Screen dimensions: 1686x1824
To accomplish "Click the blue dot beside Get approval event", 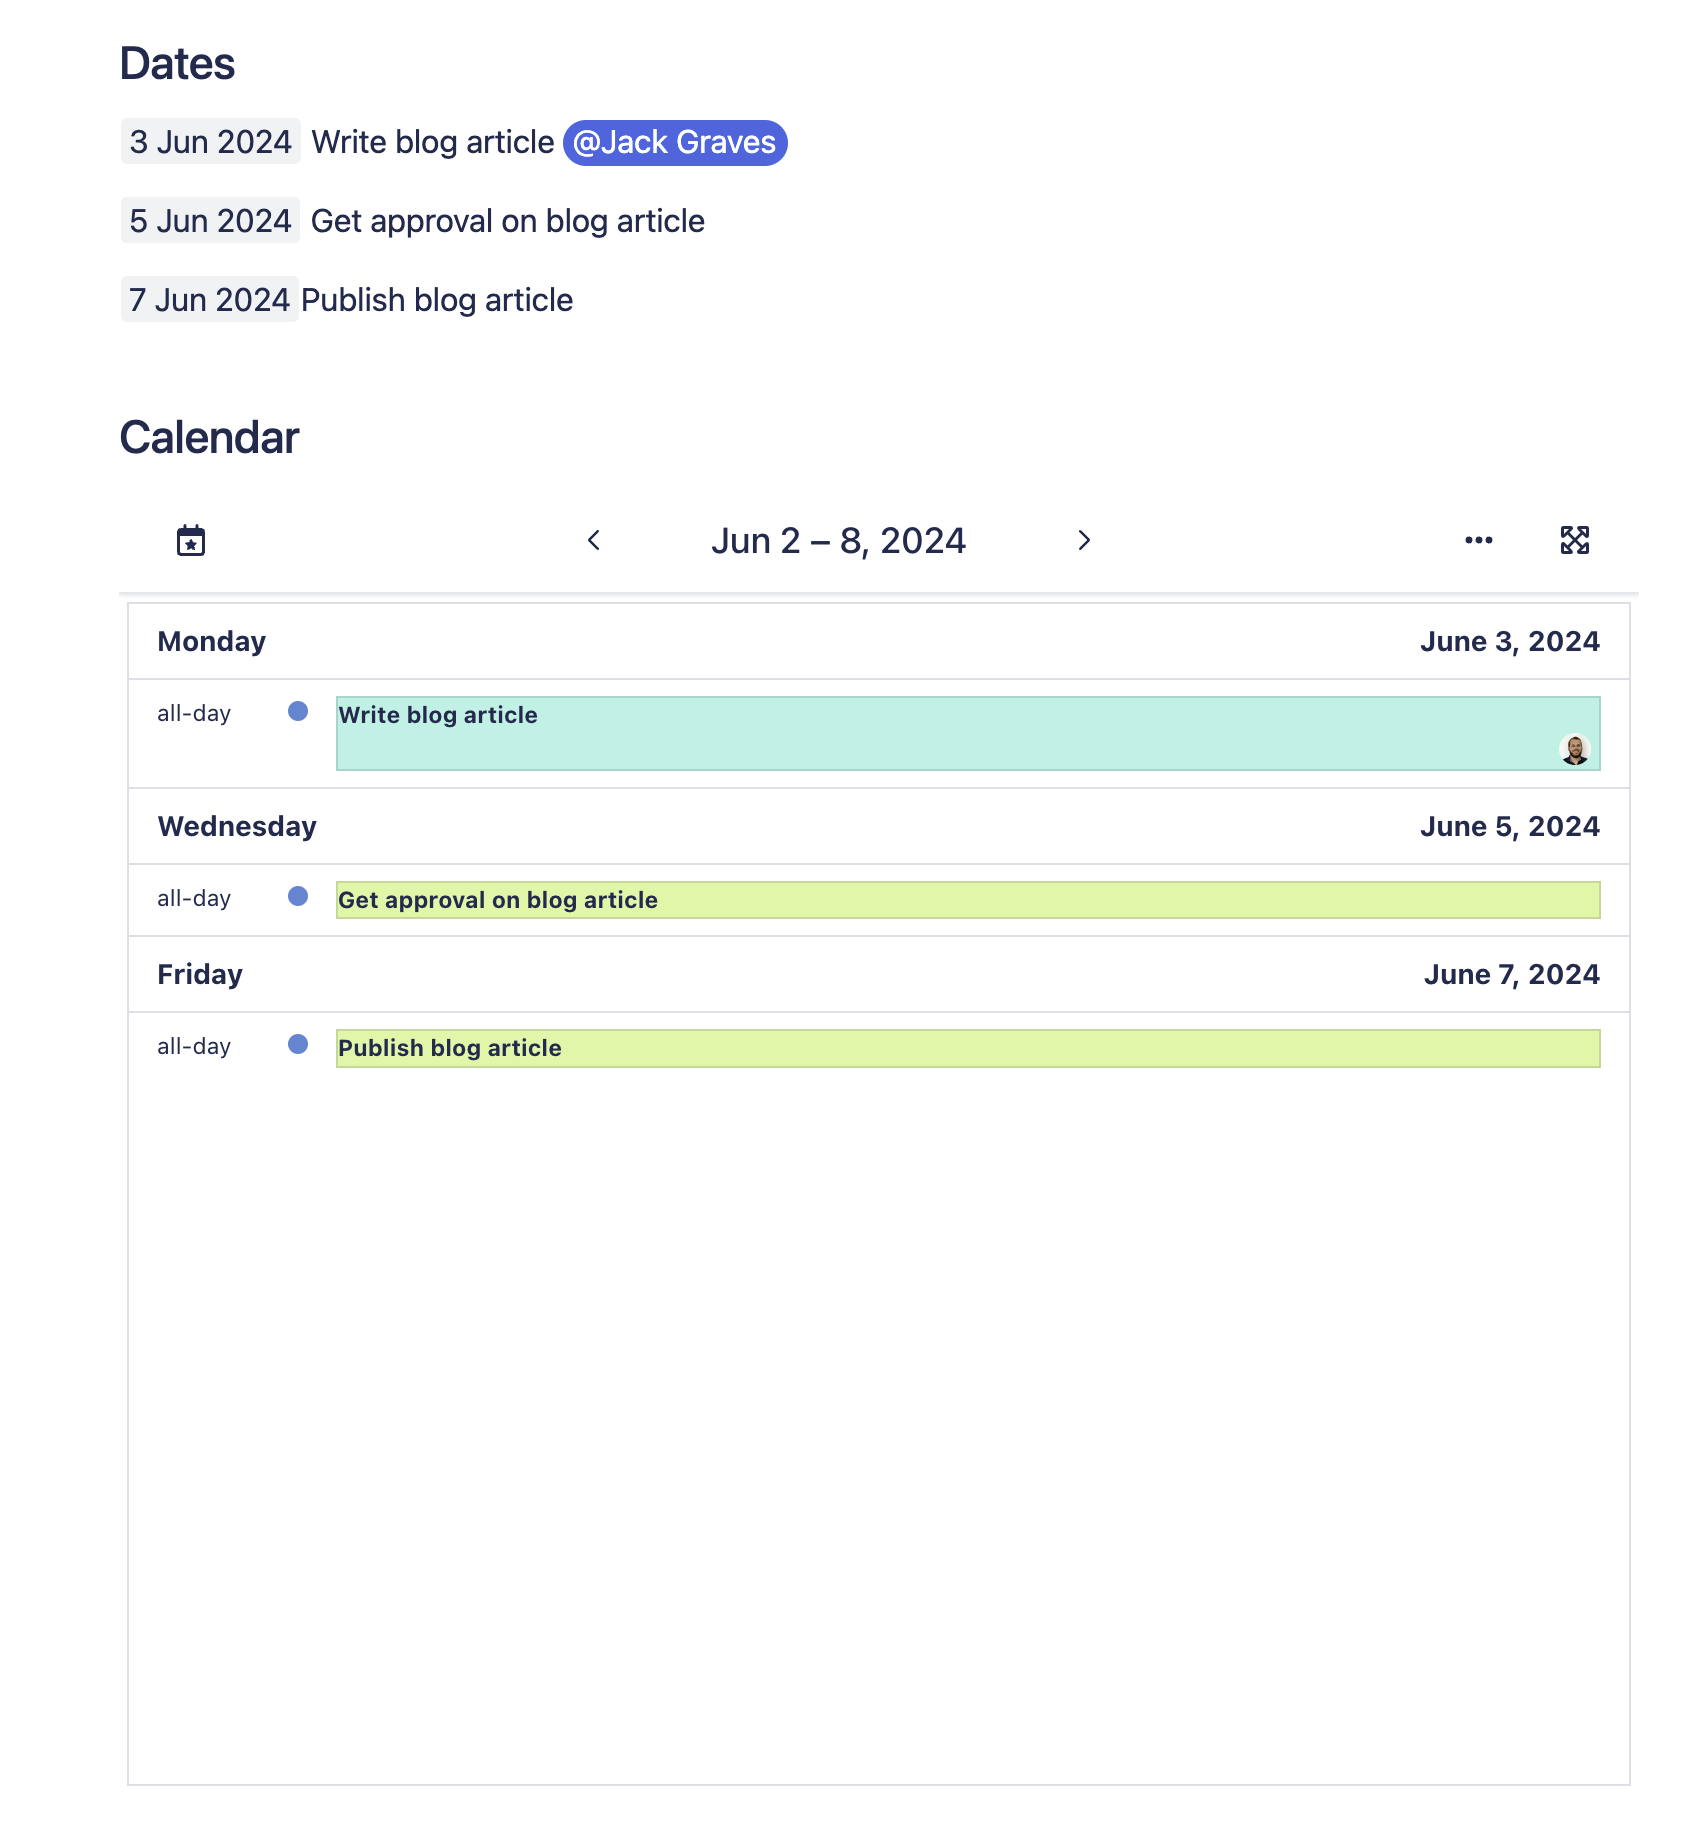I will pos(297,897).
